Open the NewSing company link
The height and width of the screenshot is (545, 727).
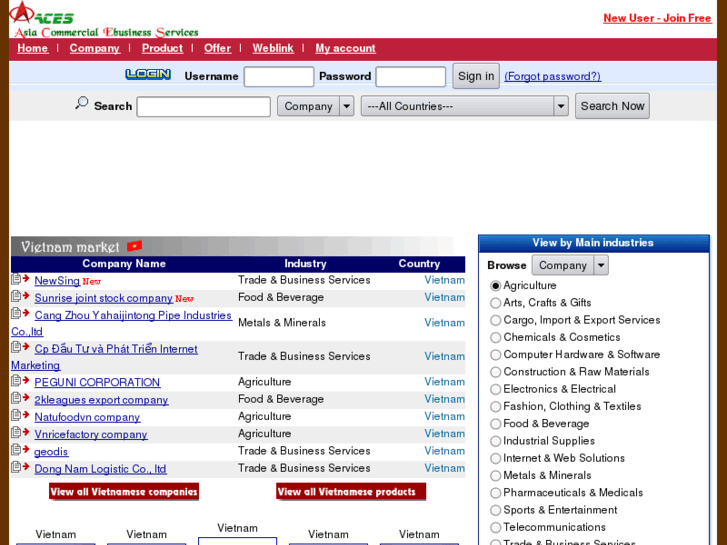57,281
